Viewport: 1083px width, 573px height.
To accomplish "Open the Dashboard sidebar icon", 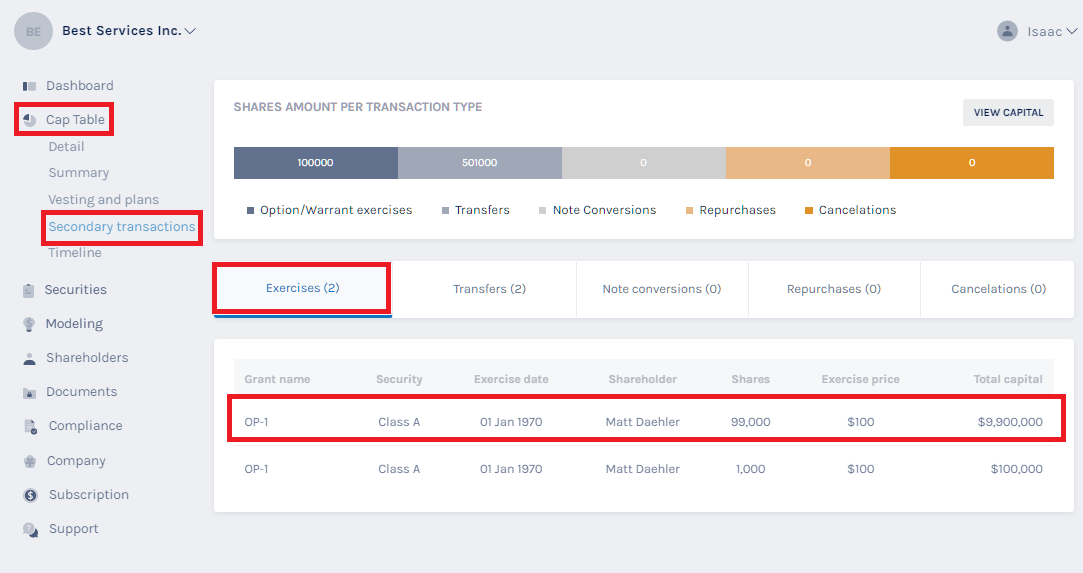I will (x=29, y=86).
